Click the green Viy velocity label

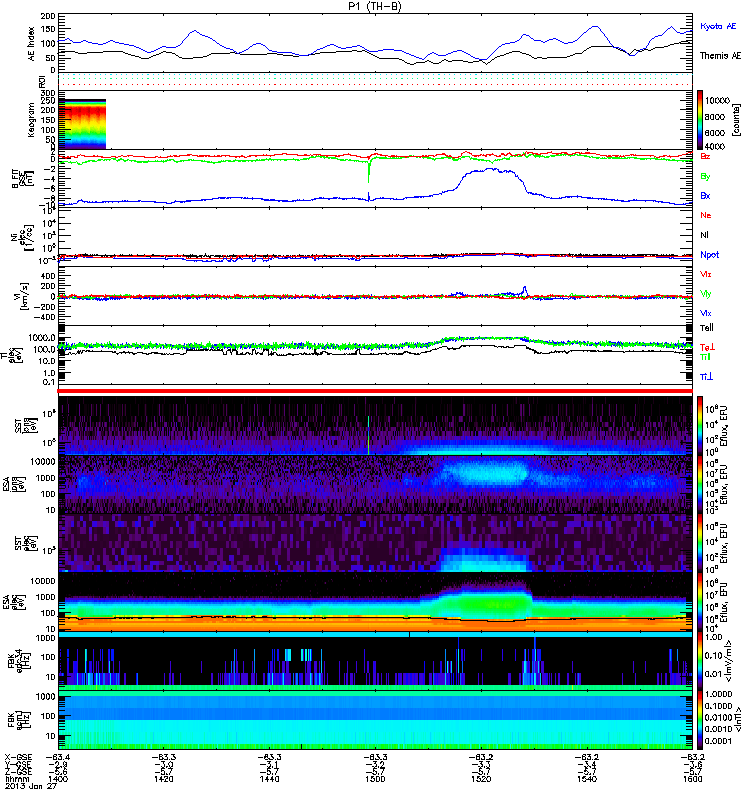point(705,294)
